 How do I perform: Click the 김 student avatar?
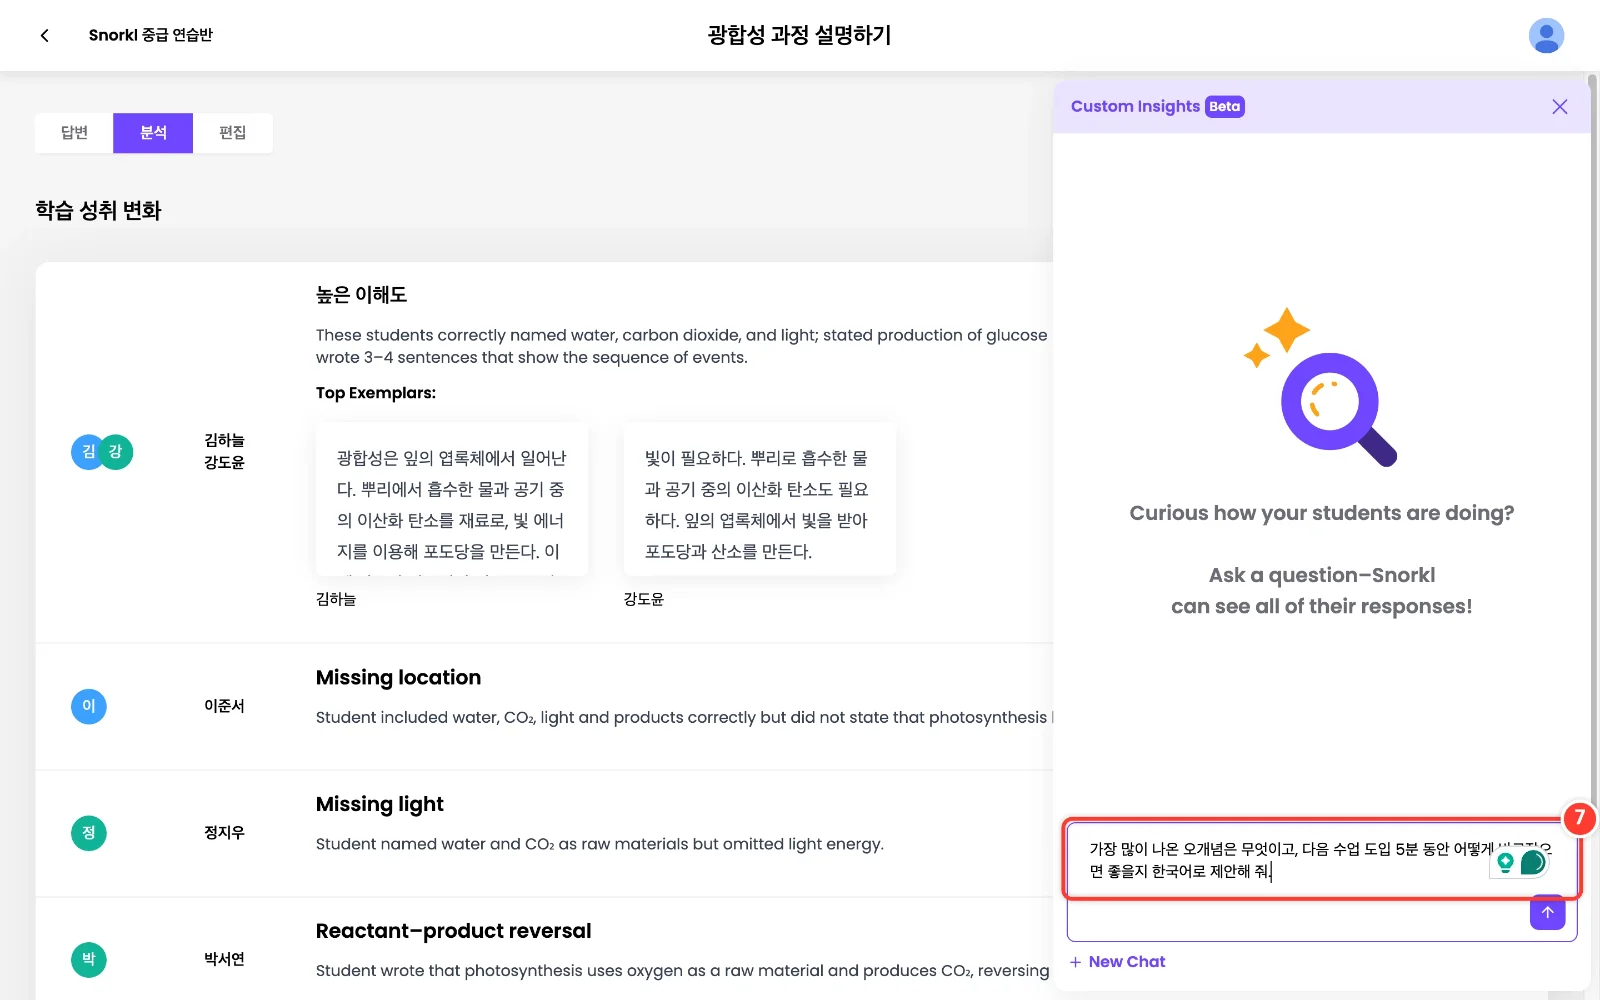[x=87, y=452]
